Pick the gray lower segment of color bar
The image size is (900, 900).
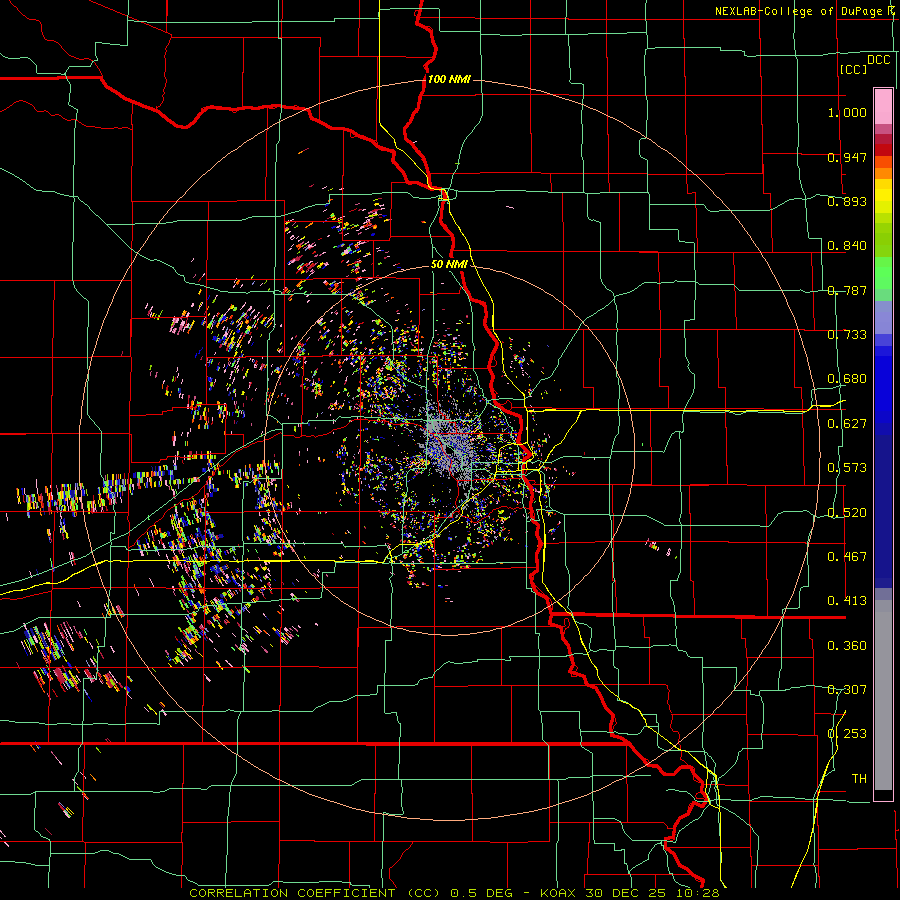(883, 695)
